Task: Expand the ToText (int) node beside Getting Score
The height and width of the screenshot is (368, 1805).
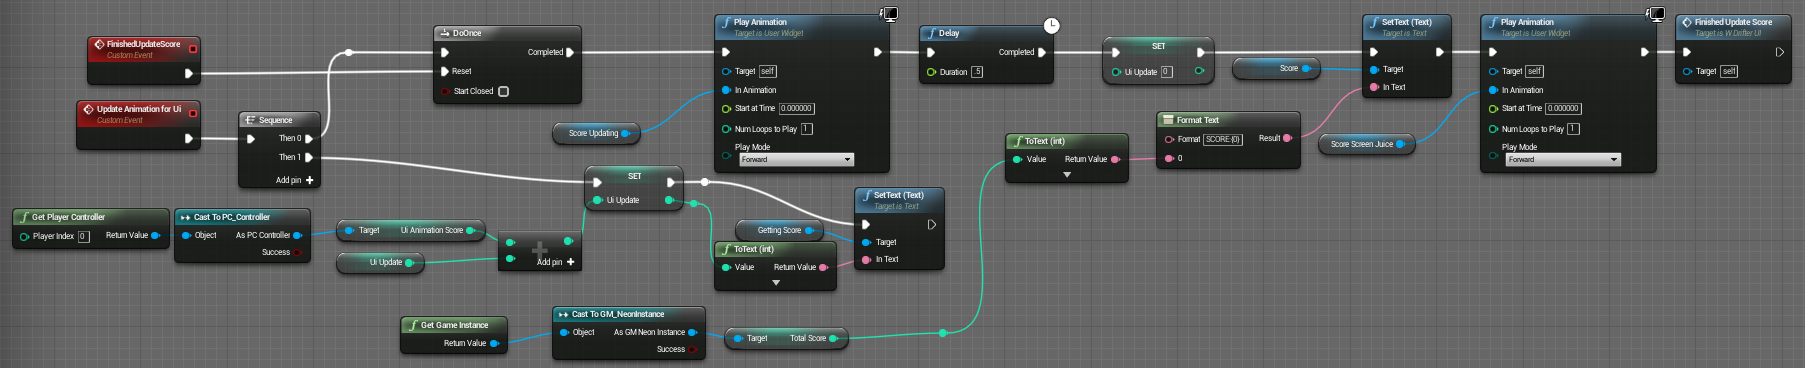Action: tap(776, 283)
